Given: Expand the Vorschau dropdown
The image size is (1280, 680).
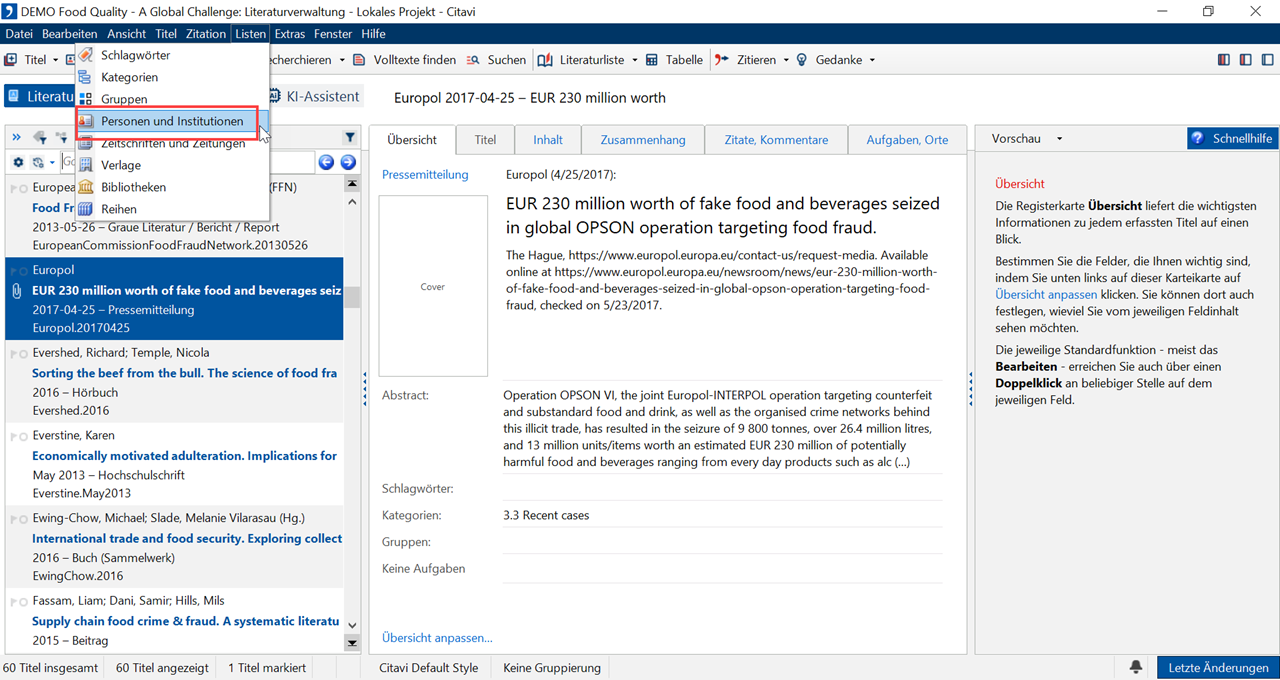Looking at the screenshot, I should tap(1059, 139).
